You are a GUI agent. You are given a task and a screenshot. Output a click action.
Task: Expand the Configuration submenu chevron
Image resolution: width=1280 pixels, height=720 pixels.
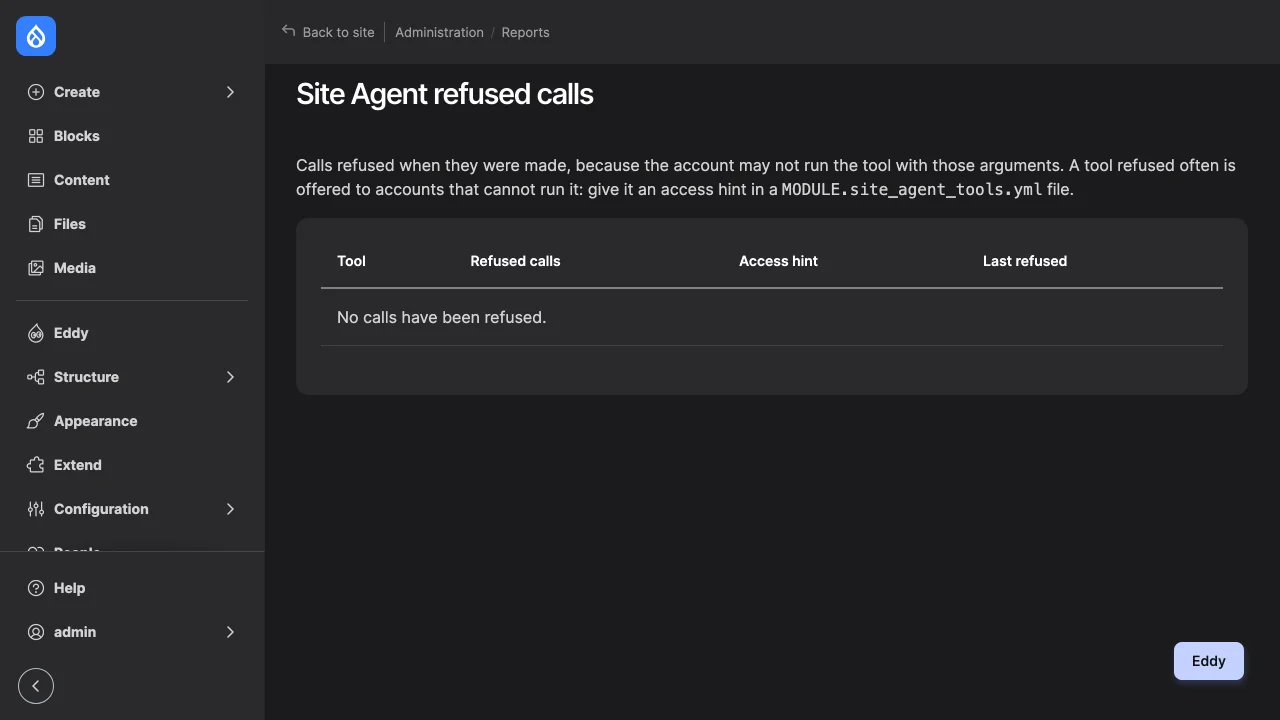tap(230, 509)
